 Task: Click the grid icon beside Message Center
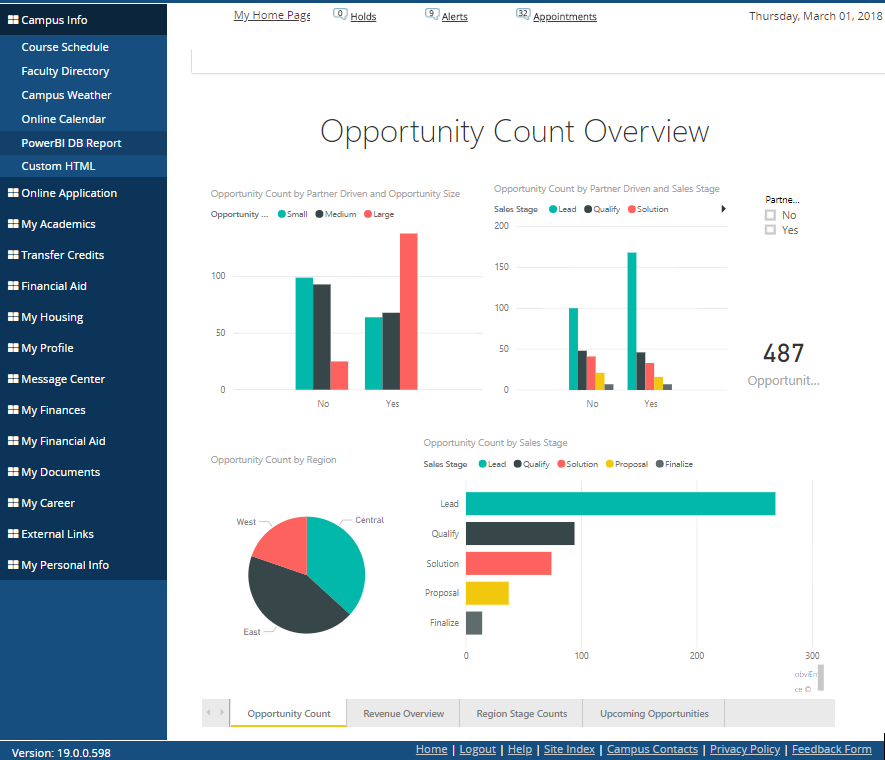pos(13,379)
